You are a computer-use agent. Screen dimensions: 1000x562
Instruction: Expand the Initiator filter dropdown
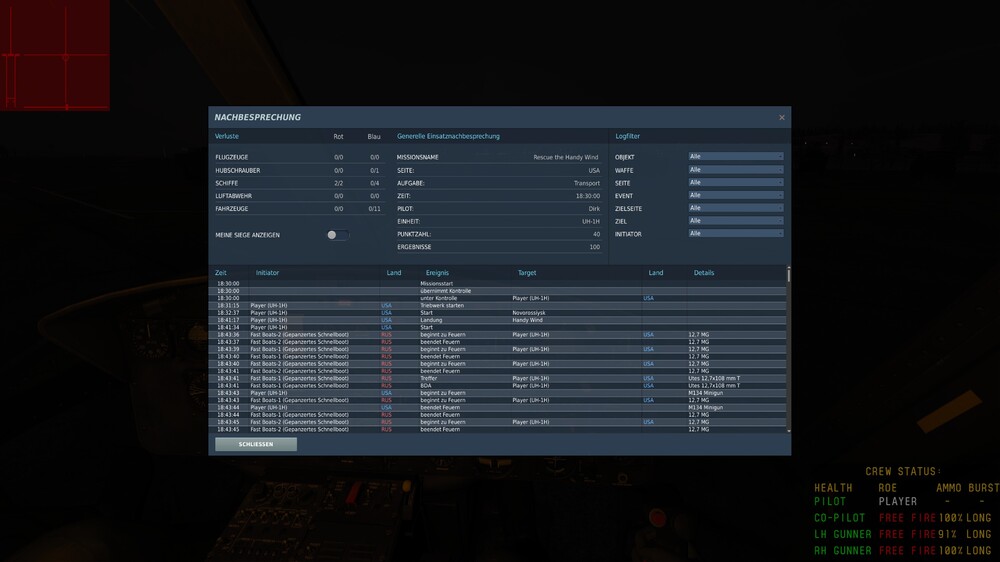[x=735, y=233]
